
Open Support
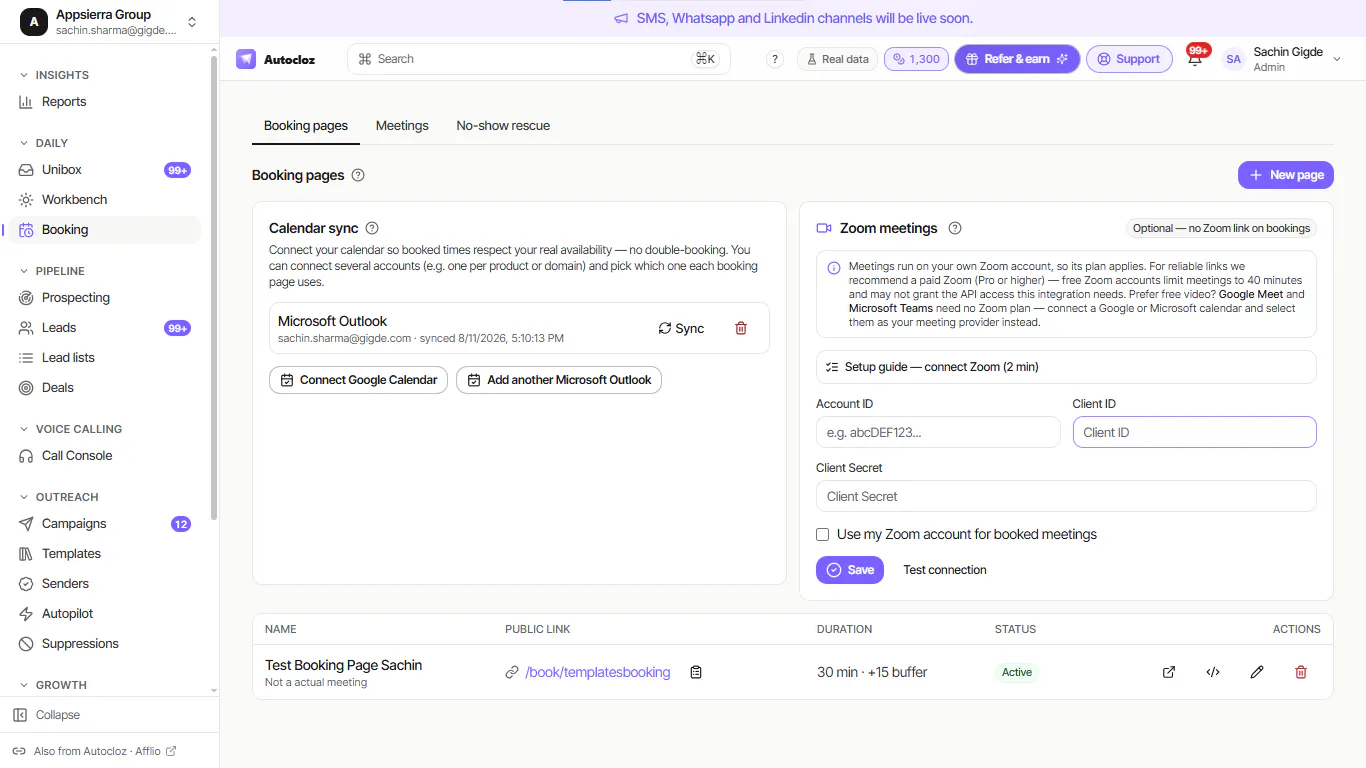[1129, 59]
